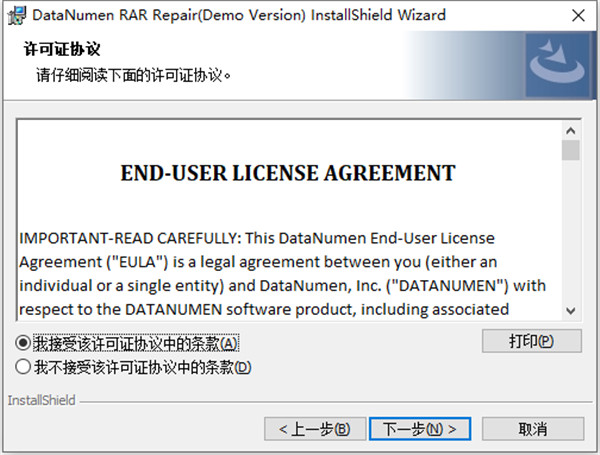
Task: Choose 我不接受该许可证协议中的条款 option
Action: [x=24, y=367]
